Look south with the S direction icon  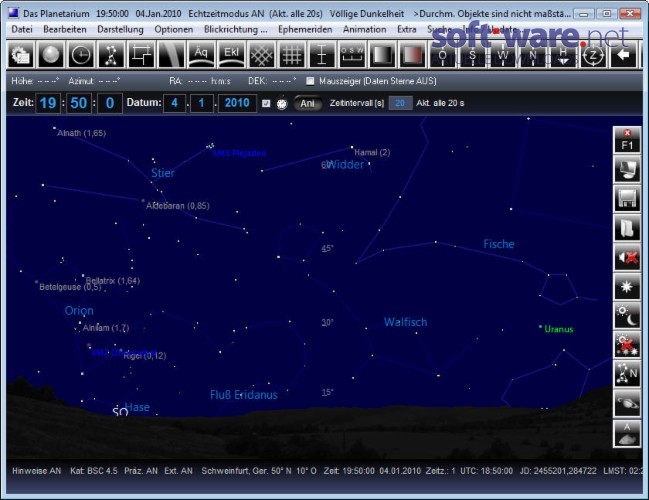pos(473,55)
